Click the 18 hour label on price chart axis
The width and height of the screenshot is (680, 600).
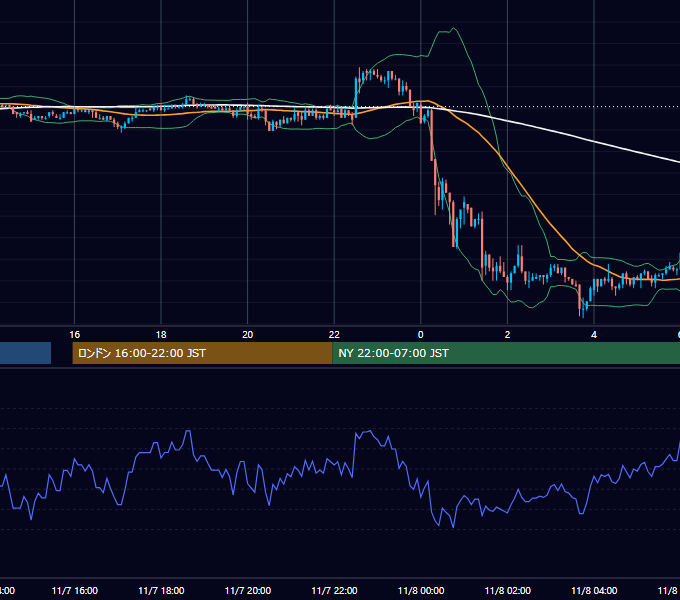click(x=161, y=335)
